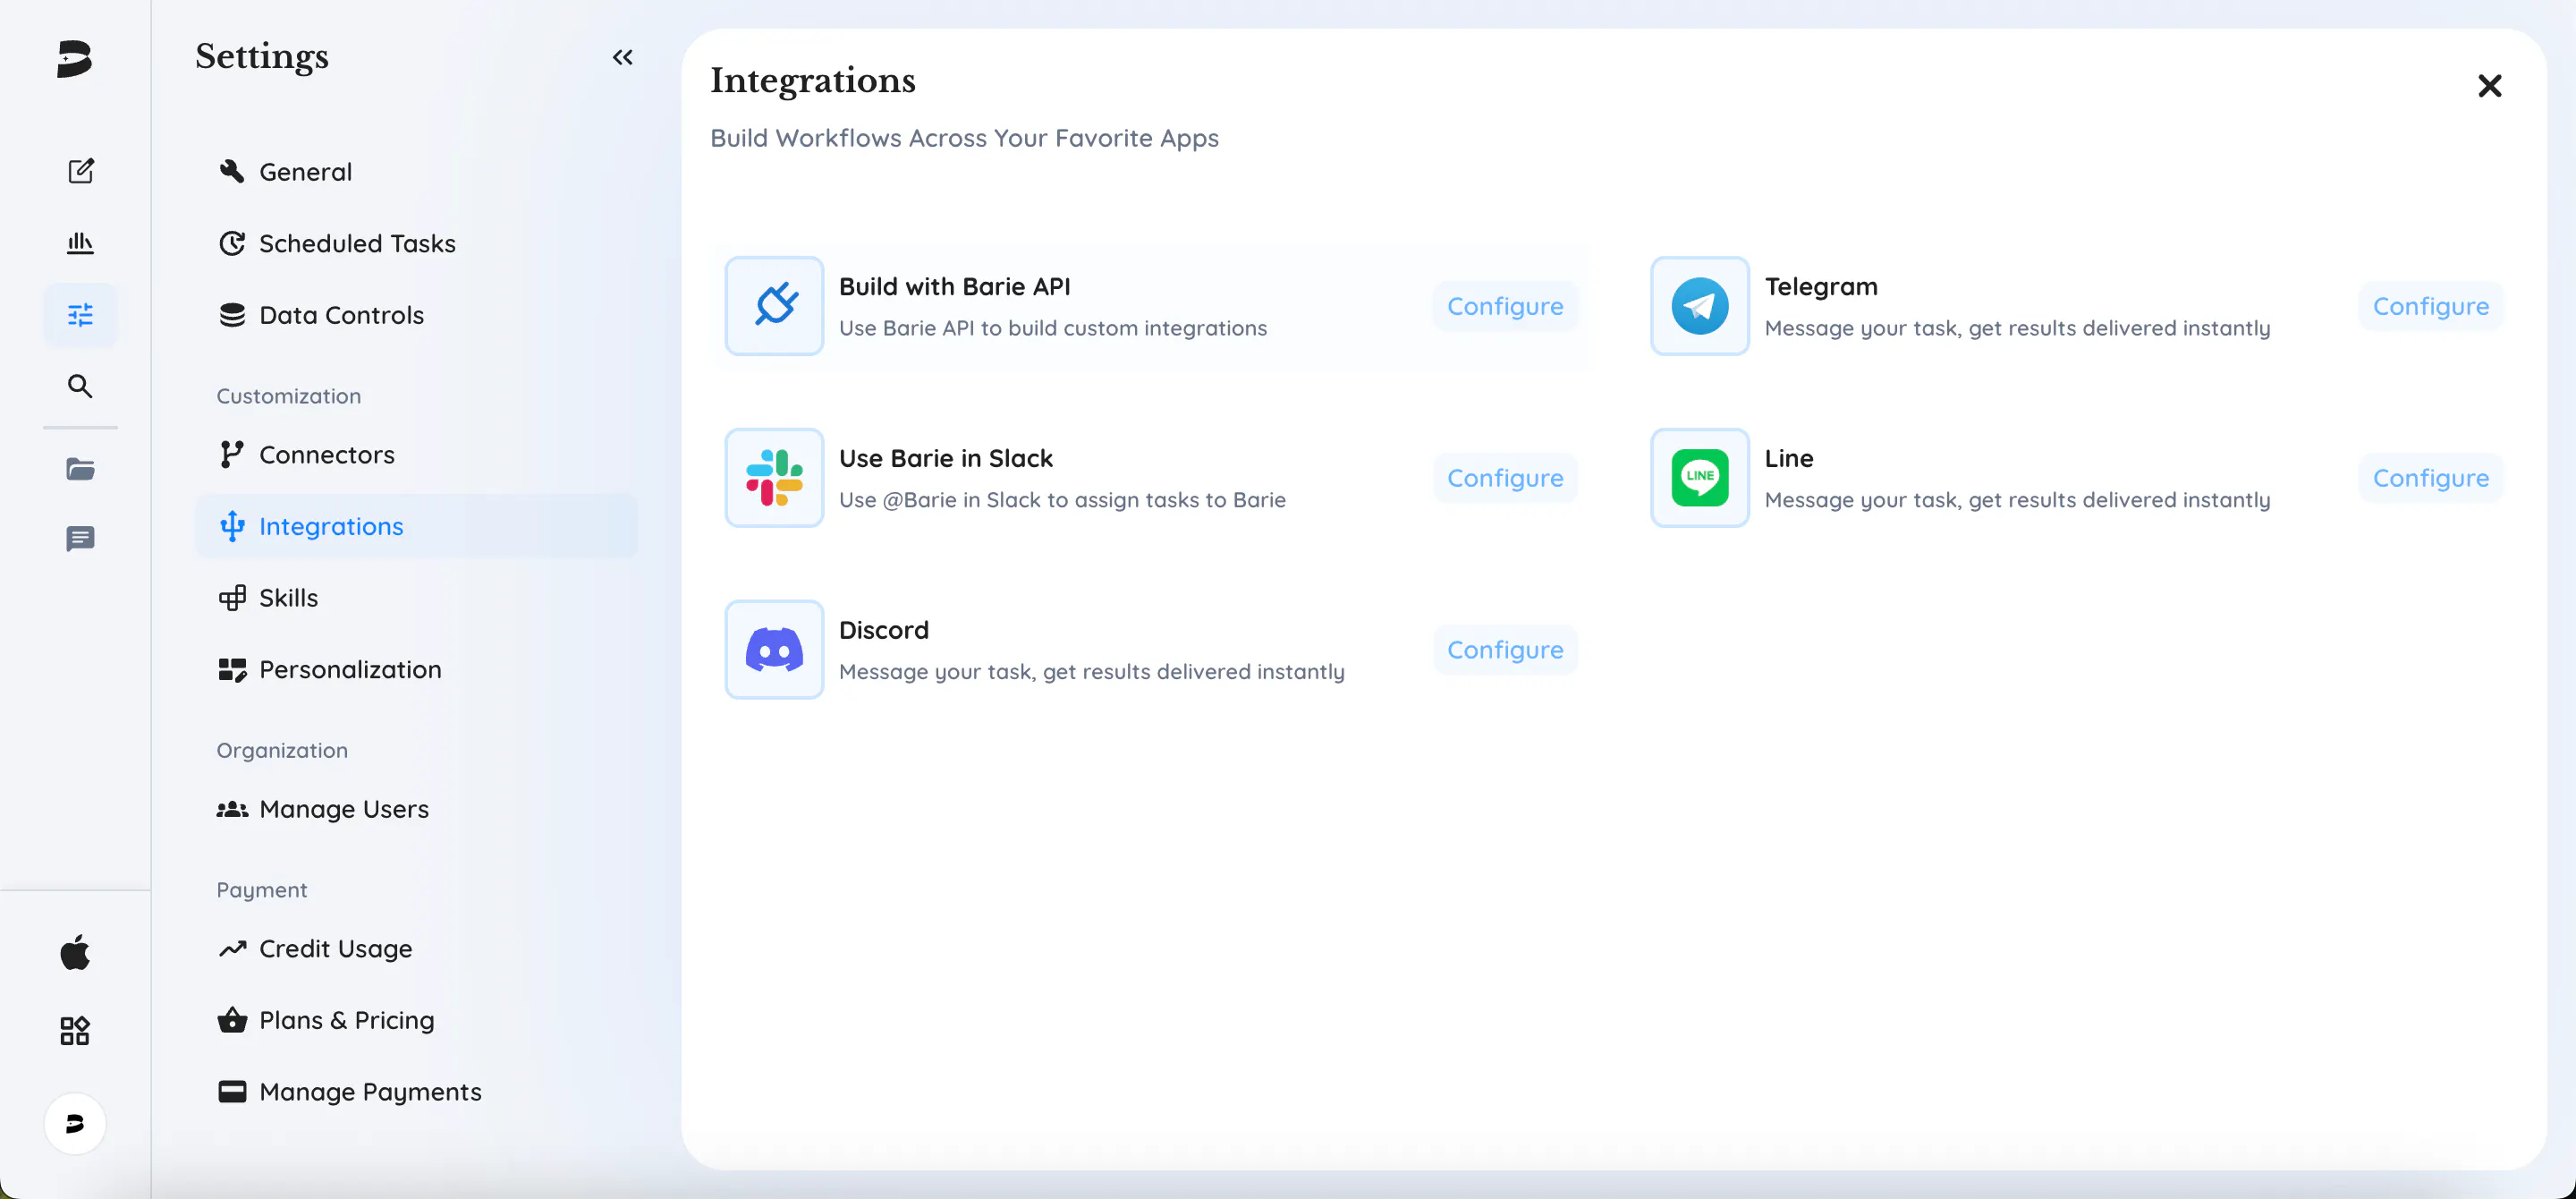Select the settings sliders icon in the rail

[80, 315]
